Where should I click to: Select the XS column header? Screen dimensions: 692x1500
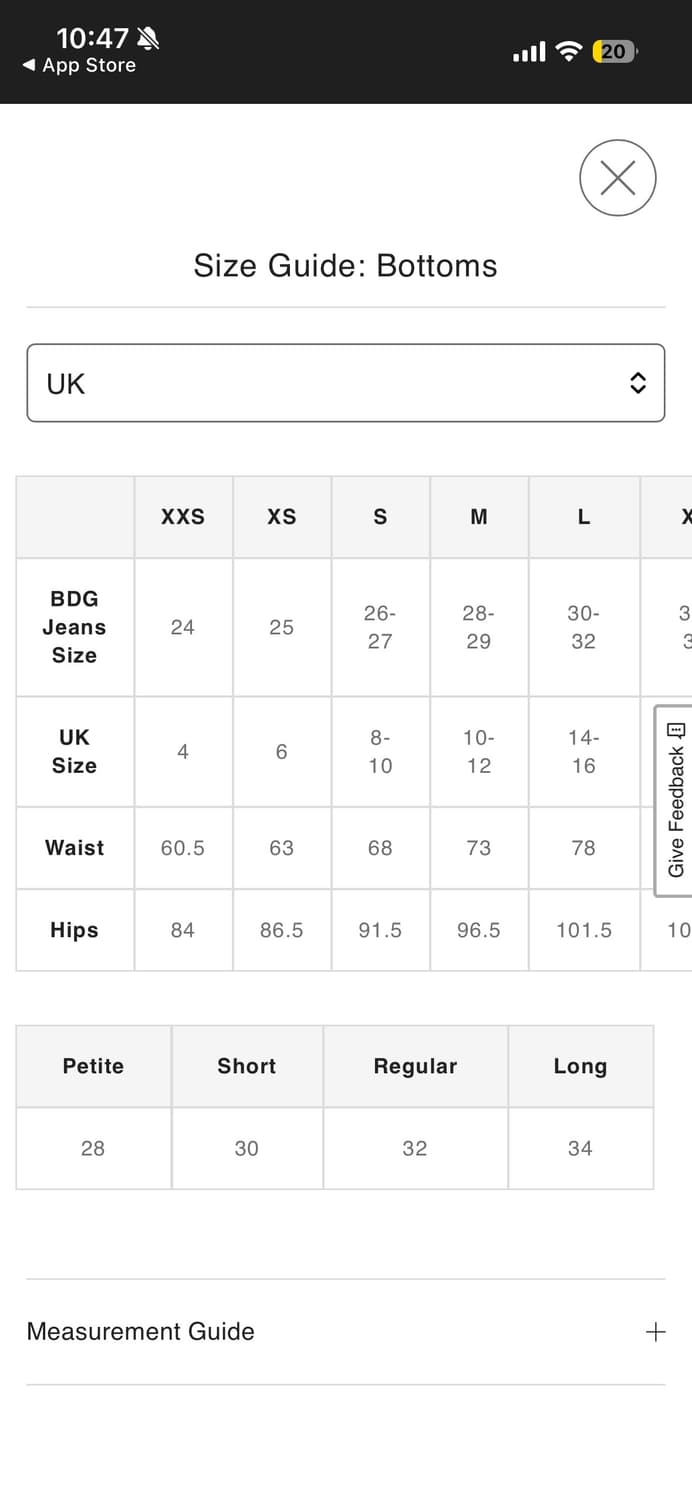tap(282, 517)
